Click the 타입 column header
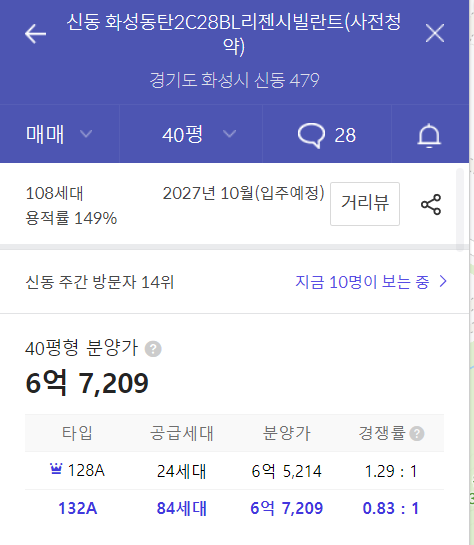 pyautogui.click(x=77, y=433)
